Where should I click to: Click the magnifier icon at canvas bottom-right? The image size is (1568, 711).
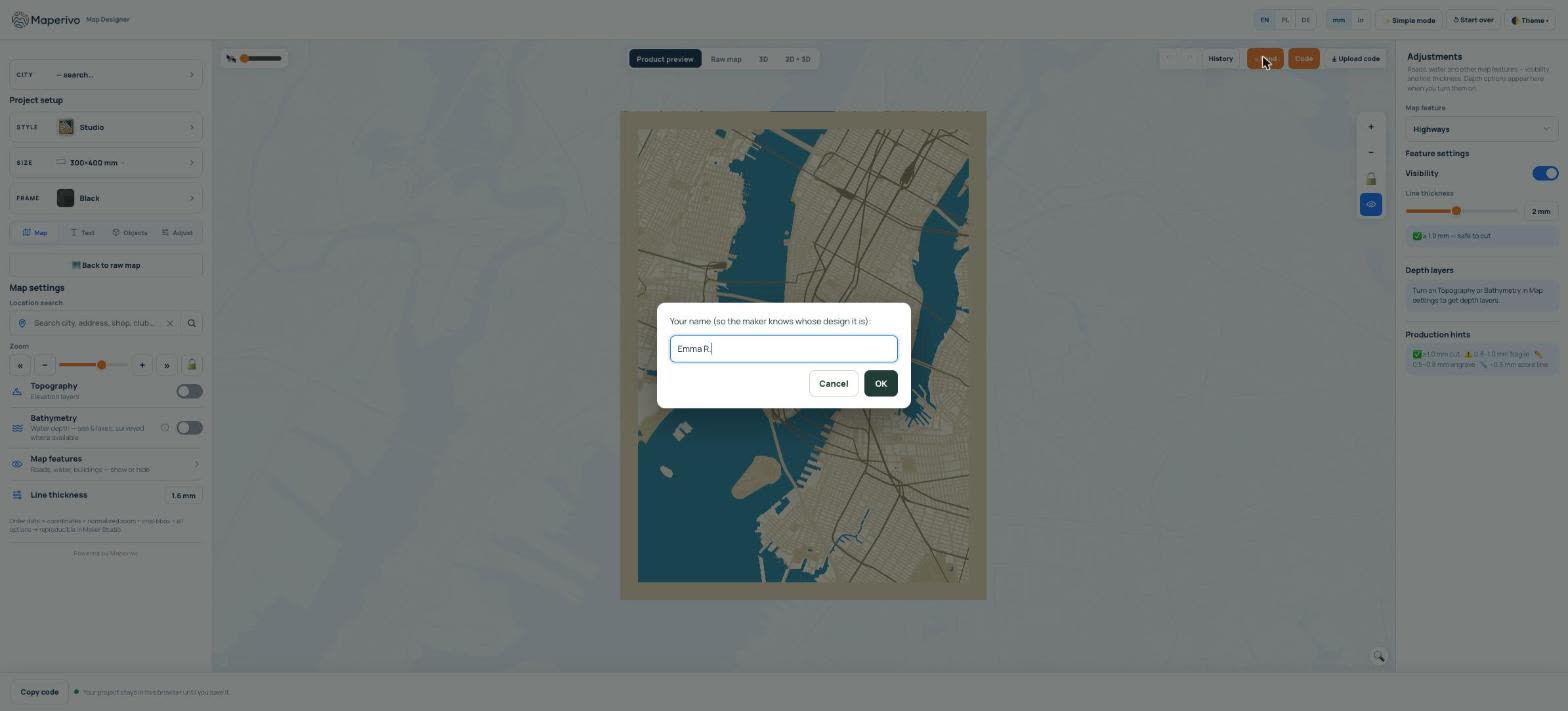tap(1378, 657)
